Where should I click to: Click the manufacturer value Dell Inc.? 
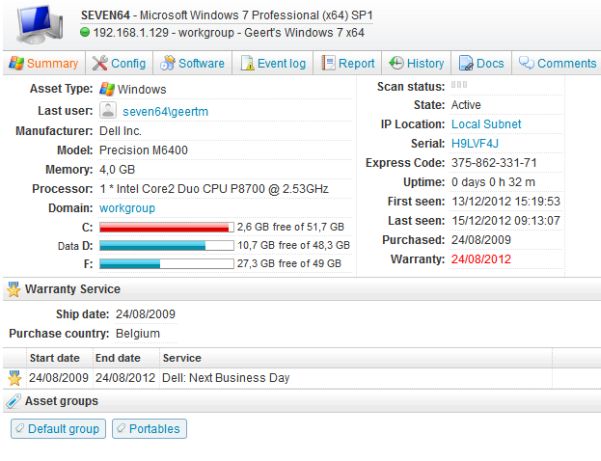pyautogui.click(x=120, y=131)
